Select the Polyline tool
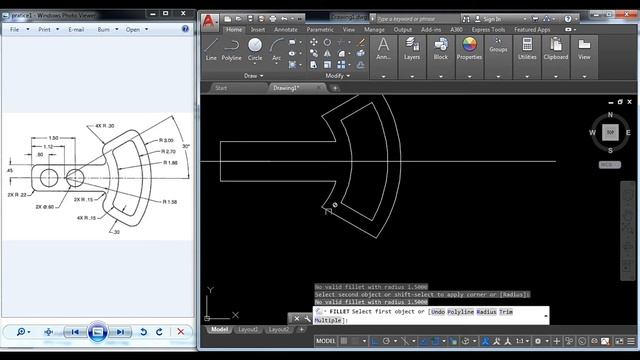 (x=231, y=49)
